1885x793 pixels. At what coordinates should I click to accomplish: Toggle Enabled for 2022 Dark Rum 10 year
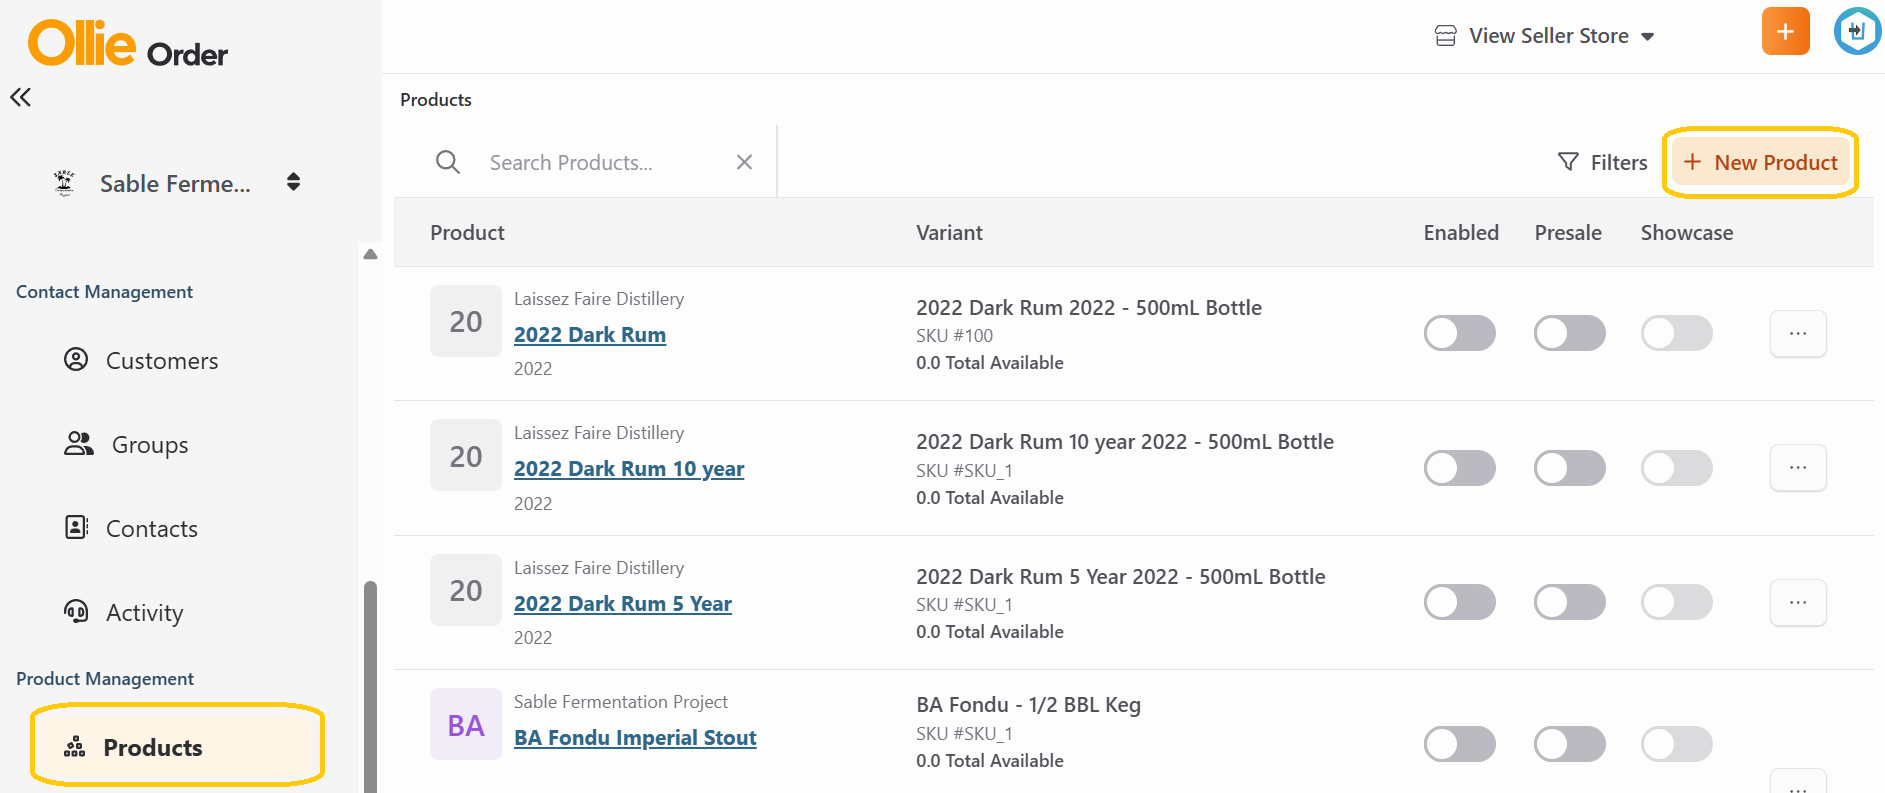point(1460,468)
